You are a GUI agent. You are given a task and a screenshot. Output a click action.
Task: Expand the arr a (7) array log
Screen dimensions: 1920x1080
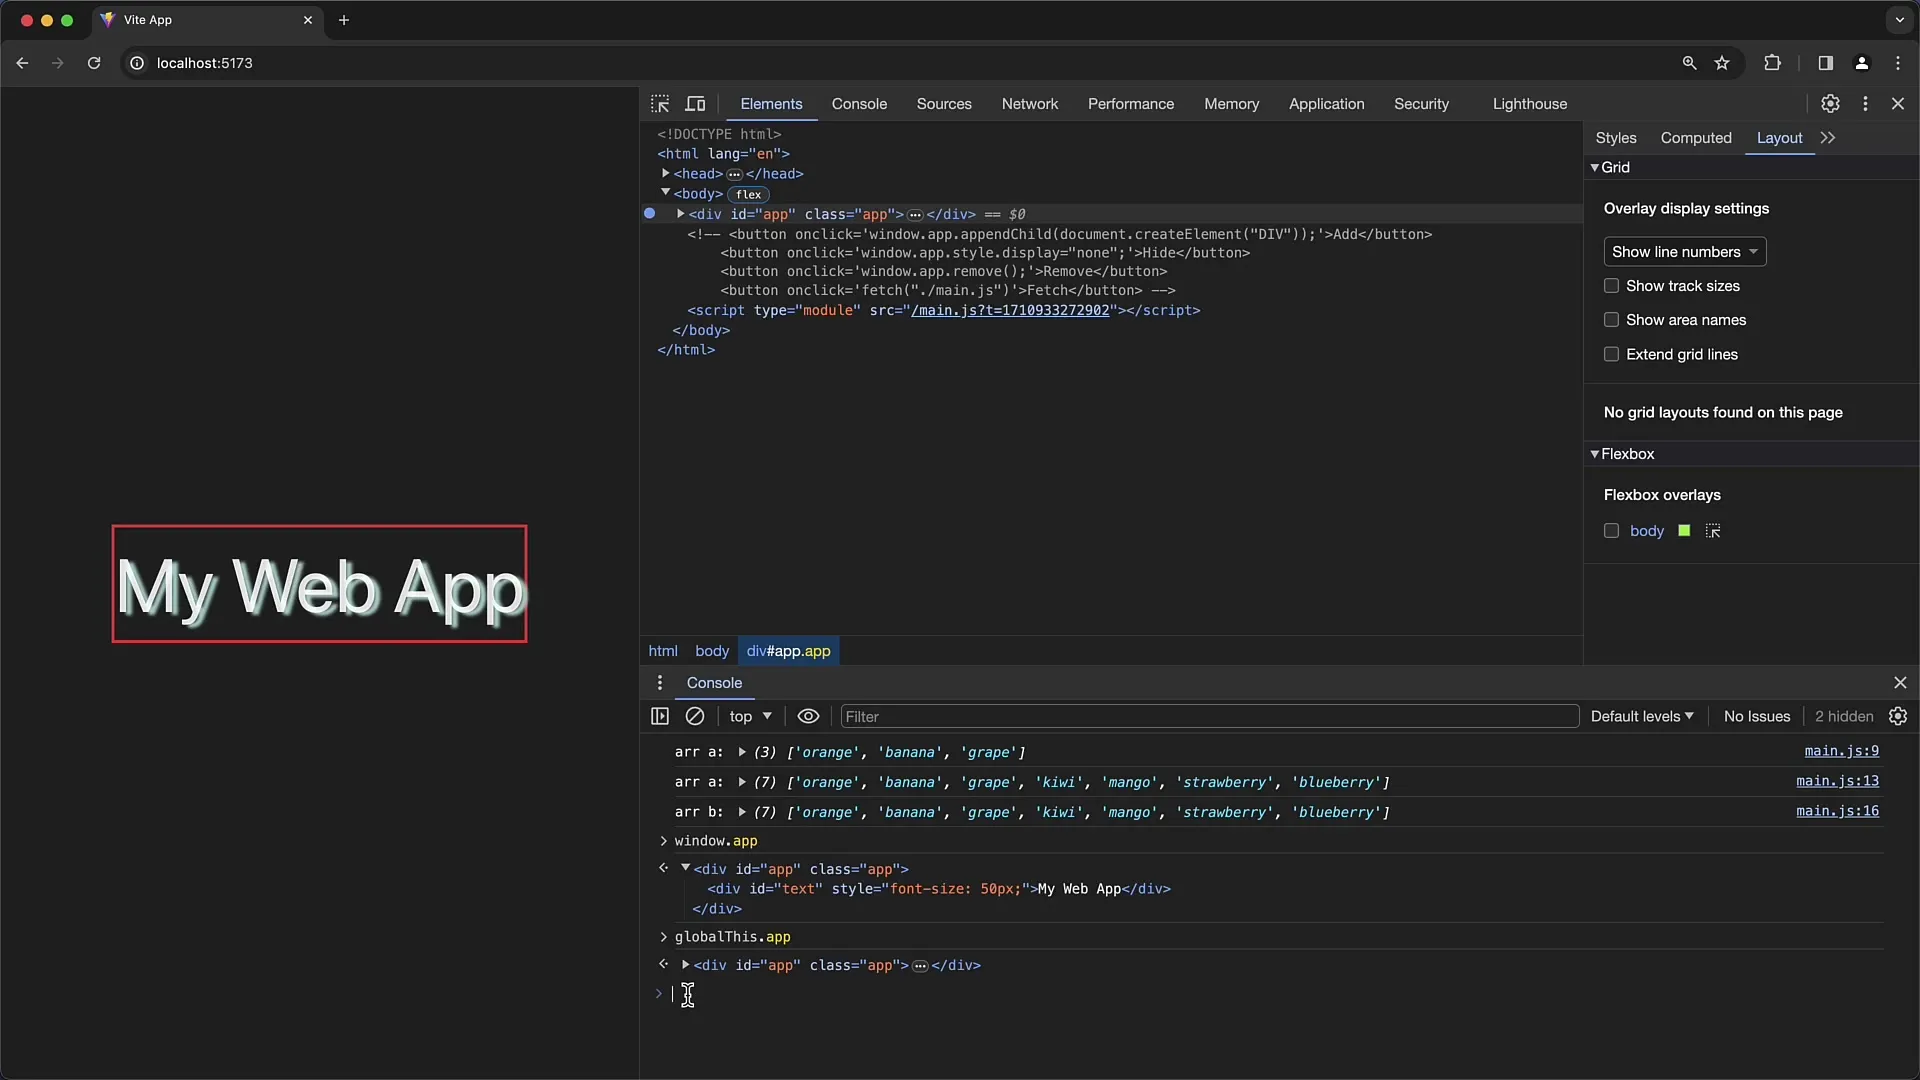point(741,782)
